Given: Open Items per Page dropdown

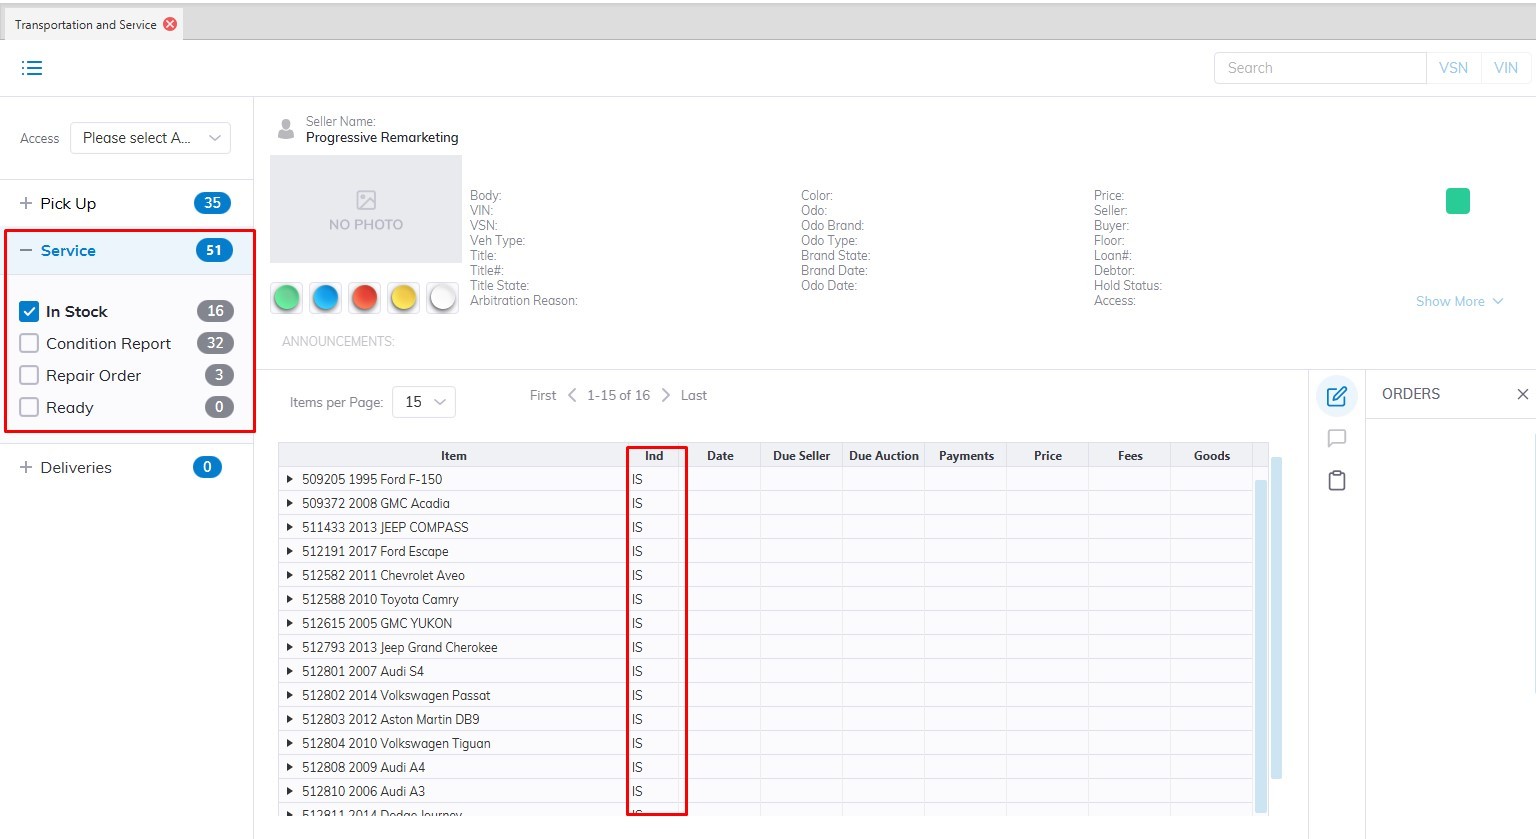Looking at the screenshot, I should click(x=424, y=402).
